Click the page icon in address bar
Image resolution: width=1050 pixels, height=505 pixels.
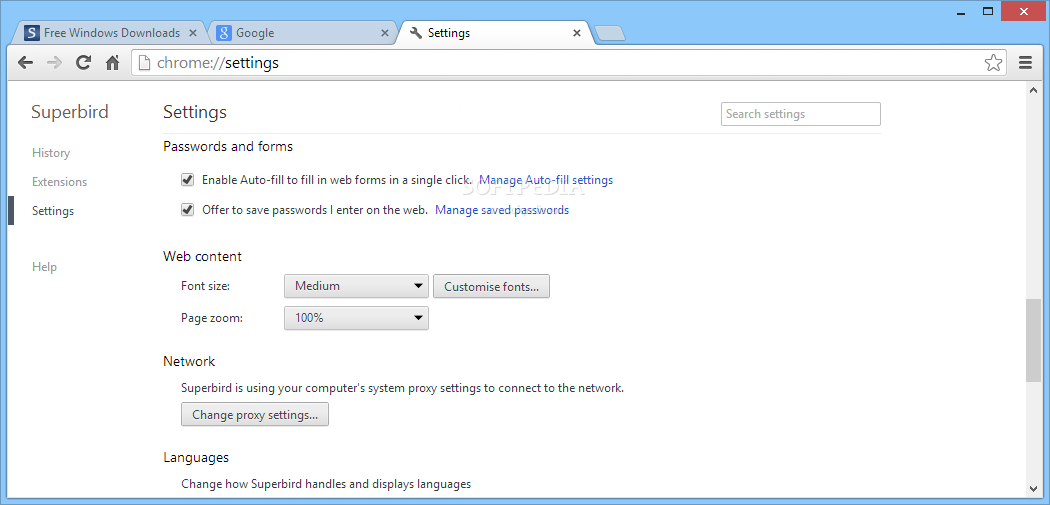(x=144, y=63)
